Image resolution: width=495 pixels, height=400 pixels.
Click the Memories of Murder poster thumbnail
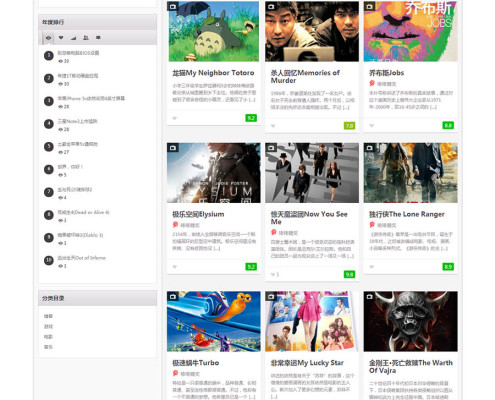coord(312,31)
